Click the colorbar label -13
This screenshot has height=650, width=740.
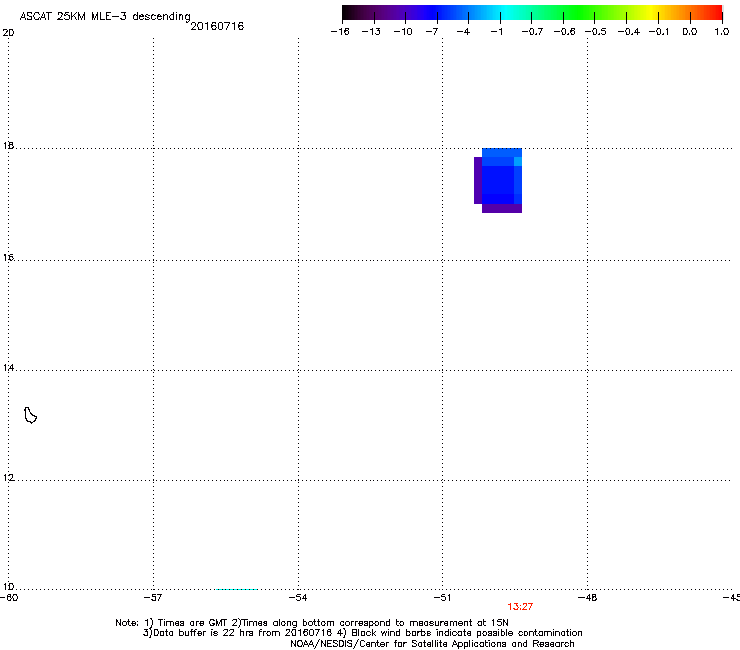[371, 32]
